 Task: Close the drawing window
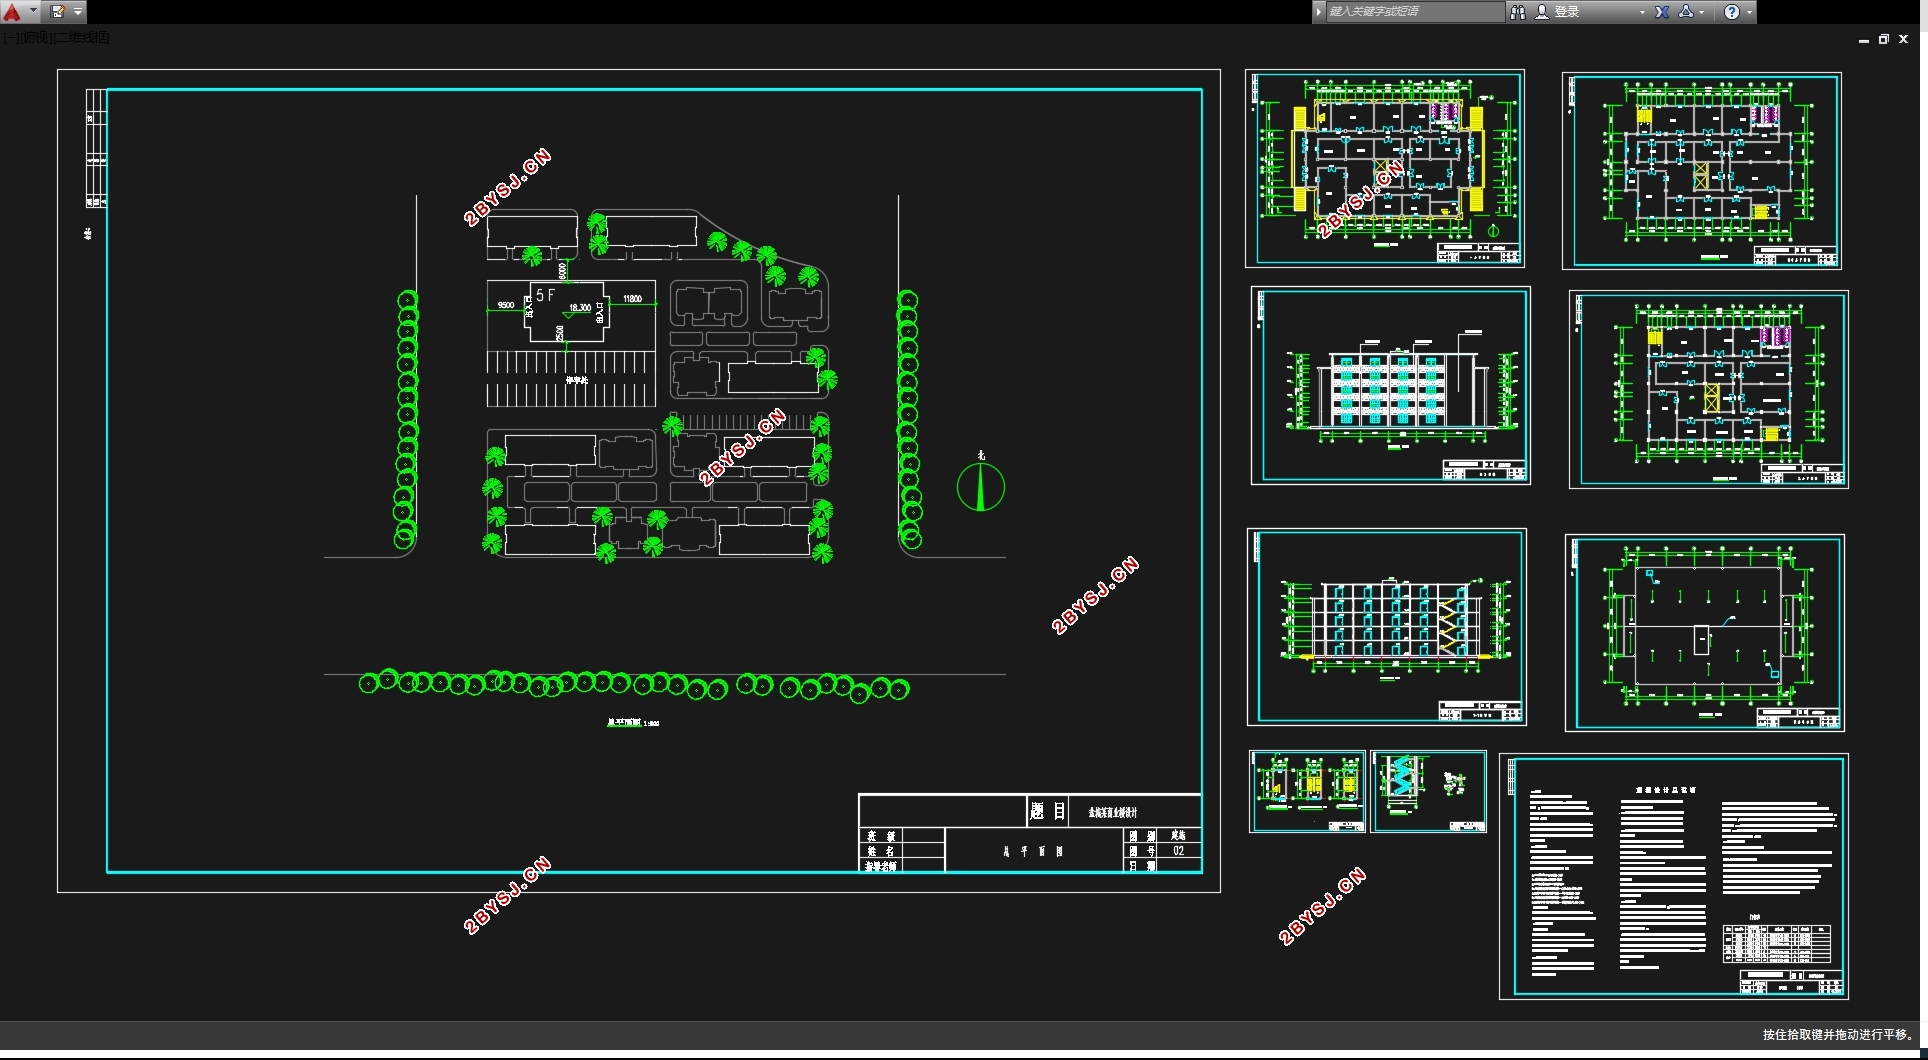1903,40
